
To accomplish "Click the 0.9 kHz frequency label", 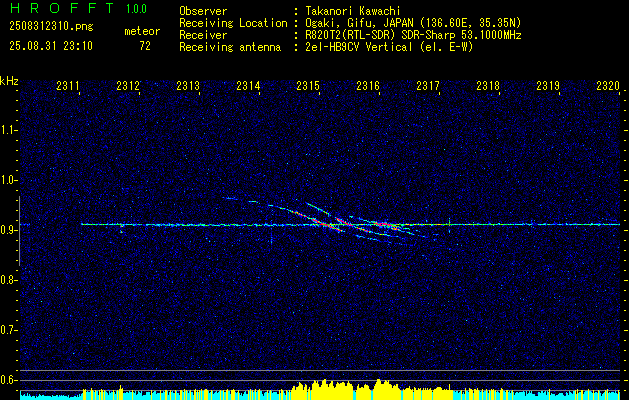I will click(8, 230).
